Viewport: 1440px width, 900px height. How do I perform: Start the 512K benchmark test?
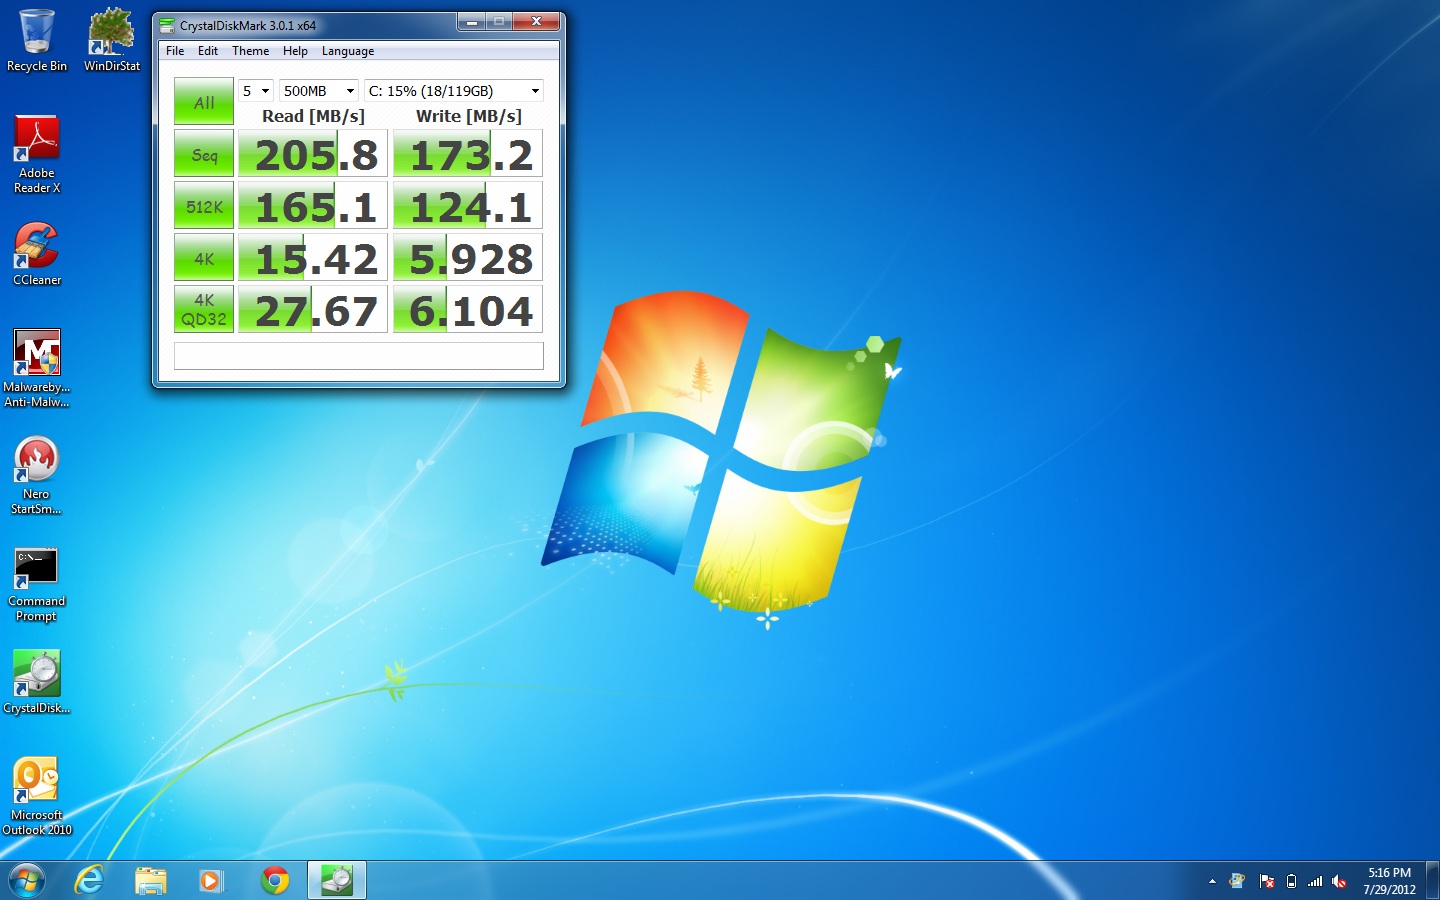[204, 207]
